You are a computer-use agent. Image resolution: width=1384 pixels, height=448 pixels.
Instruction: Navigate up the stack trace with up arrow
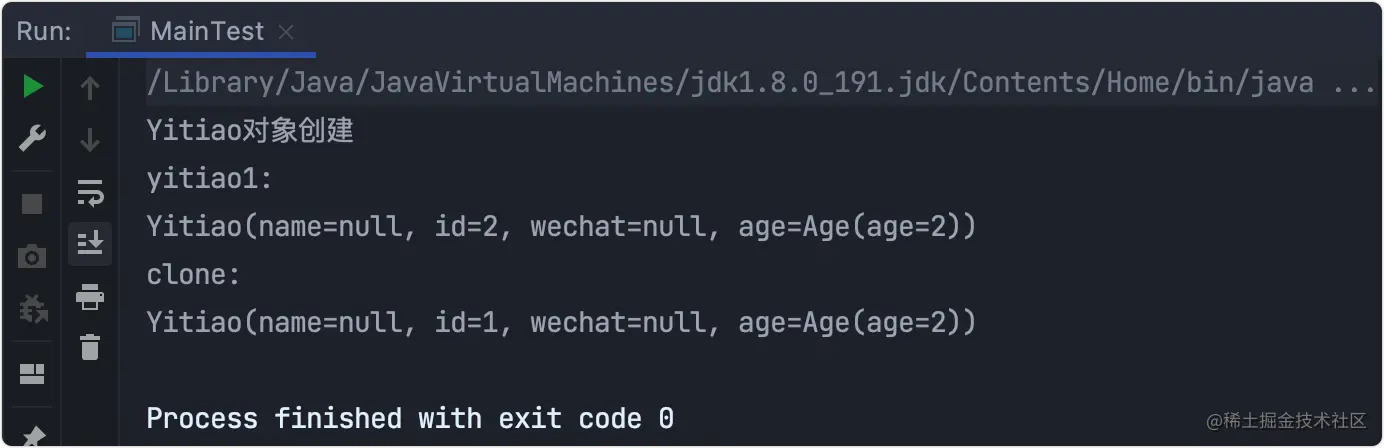90,89
